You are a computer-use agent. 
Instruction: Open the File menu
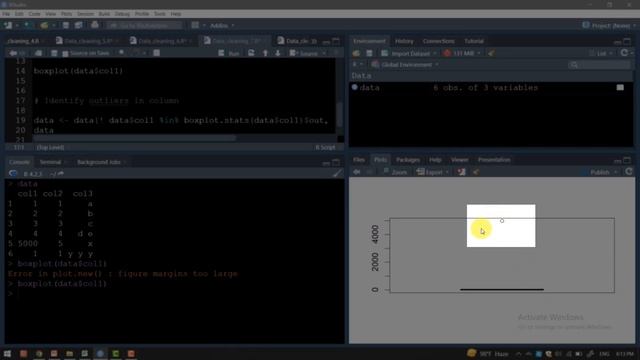[6, 14]
